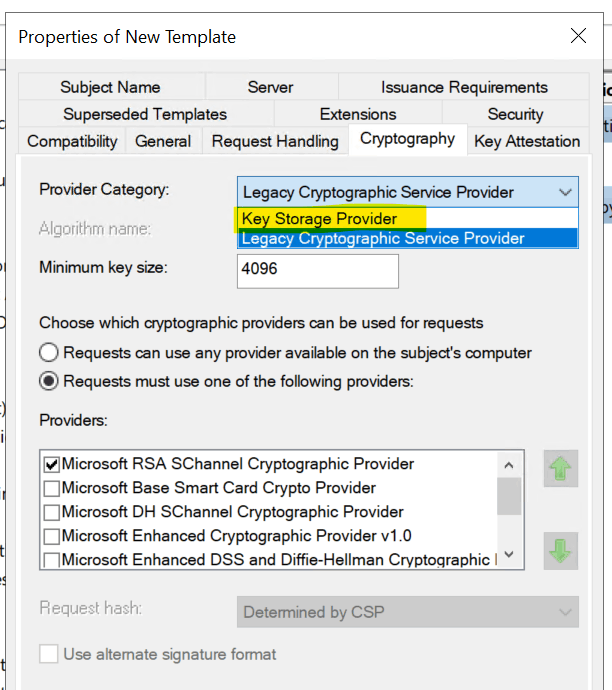The height and width of the screenshot is (690, 612).
Task: Open the Key Attestation tab
Action: pyautogui.click(x=527, y=141)
